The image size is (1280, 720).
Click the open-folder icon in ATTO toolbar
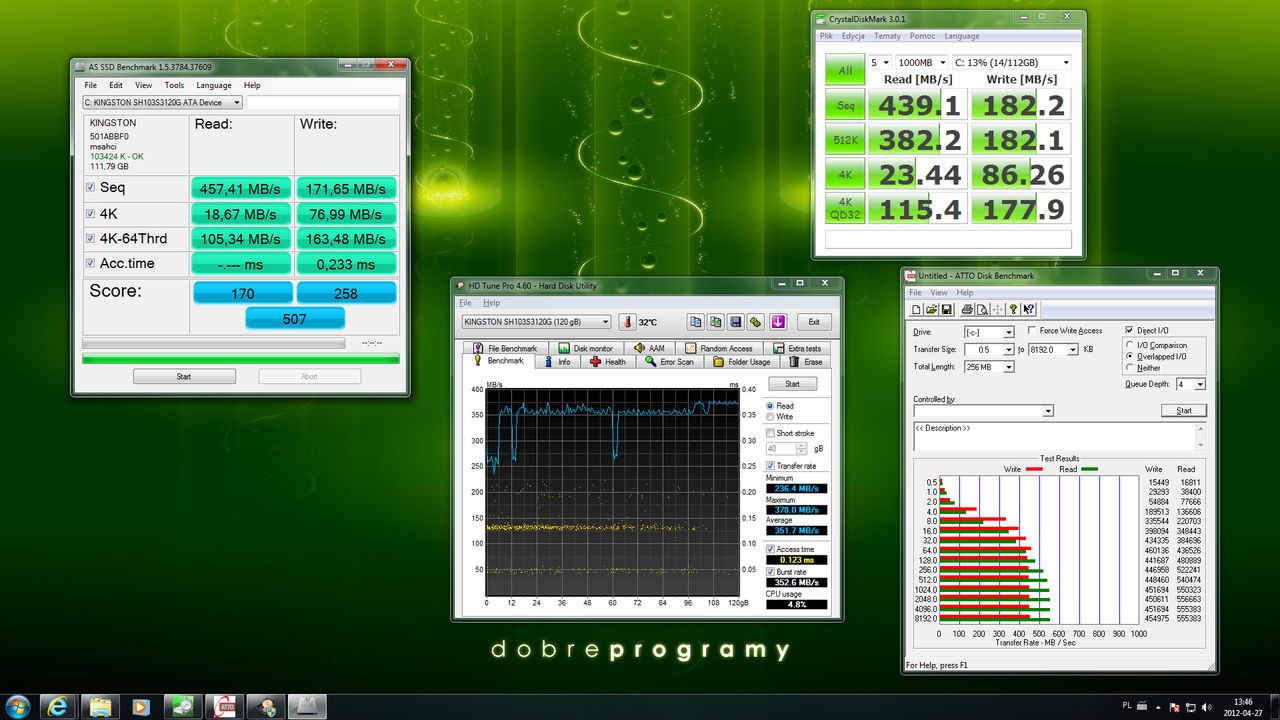pyautogui.click(x=930, y=310)
